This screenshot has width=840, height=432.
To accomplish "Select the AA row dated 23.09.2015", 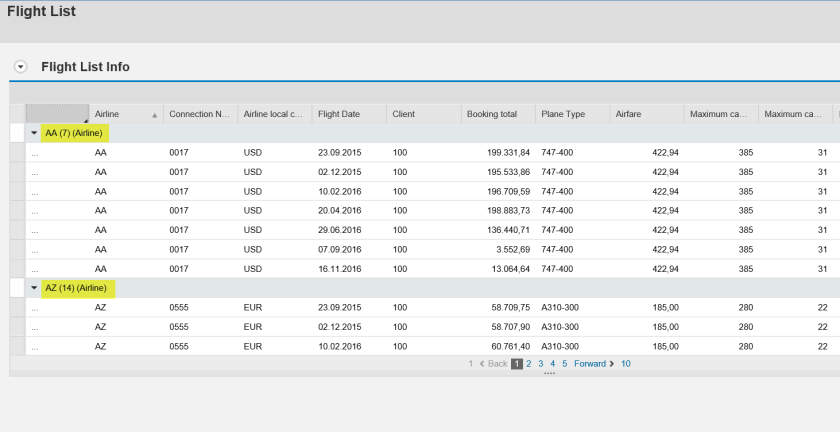I will tap(17, 153).
